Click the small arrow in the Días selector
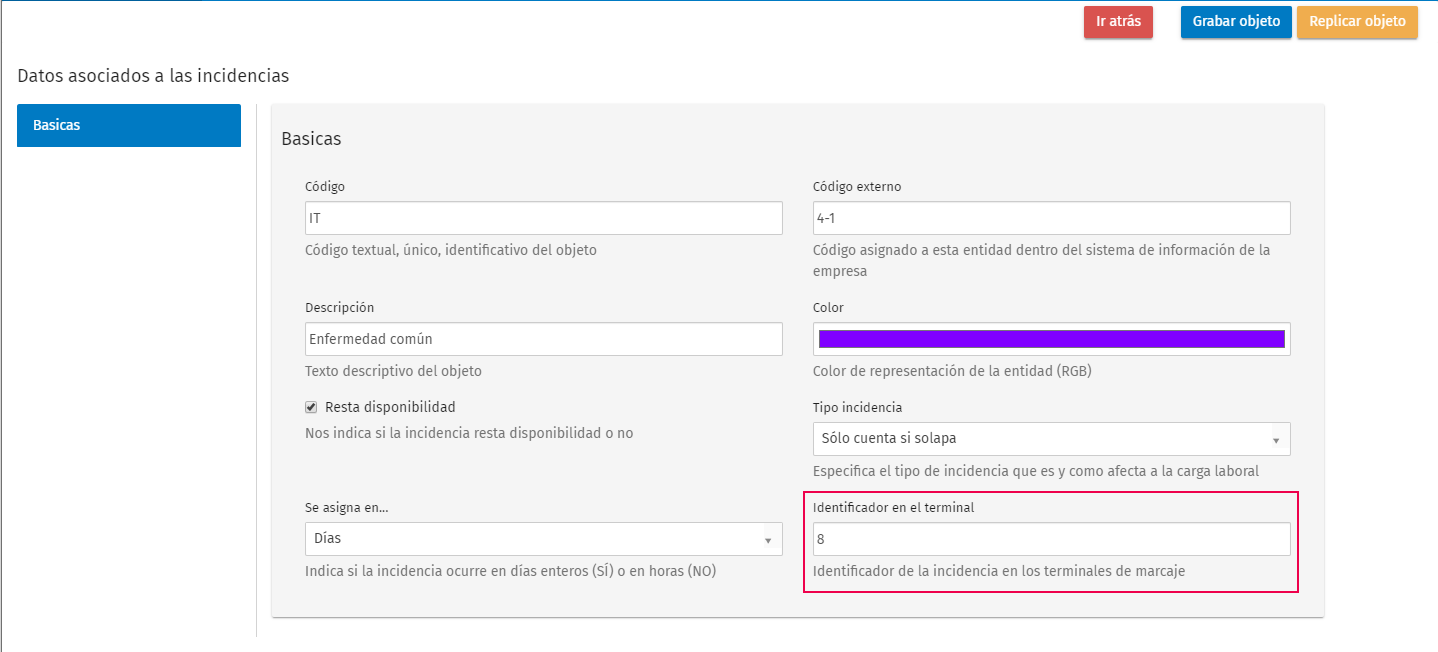1438x652 pixels. (768, 540)
